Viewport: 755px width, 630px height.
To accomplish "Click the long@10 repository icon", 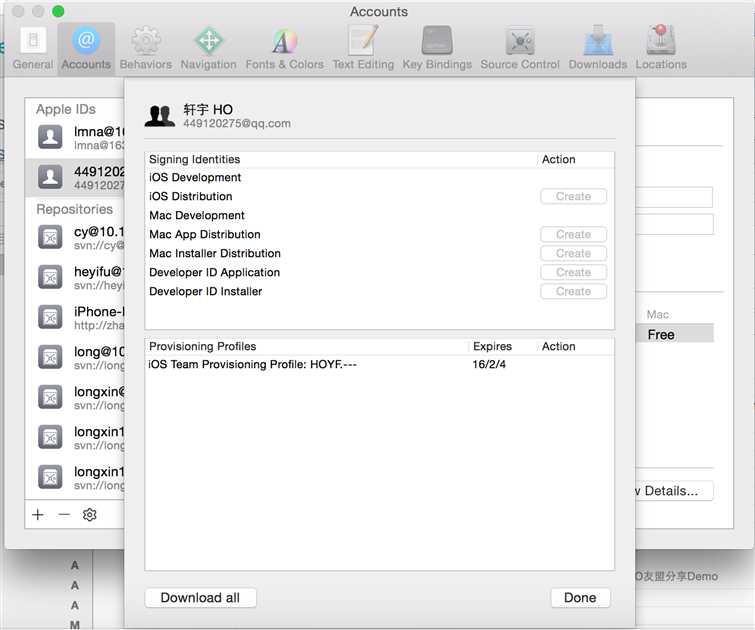I will 50,357.
